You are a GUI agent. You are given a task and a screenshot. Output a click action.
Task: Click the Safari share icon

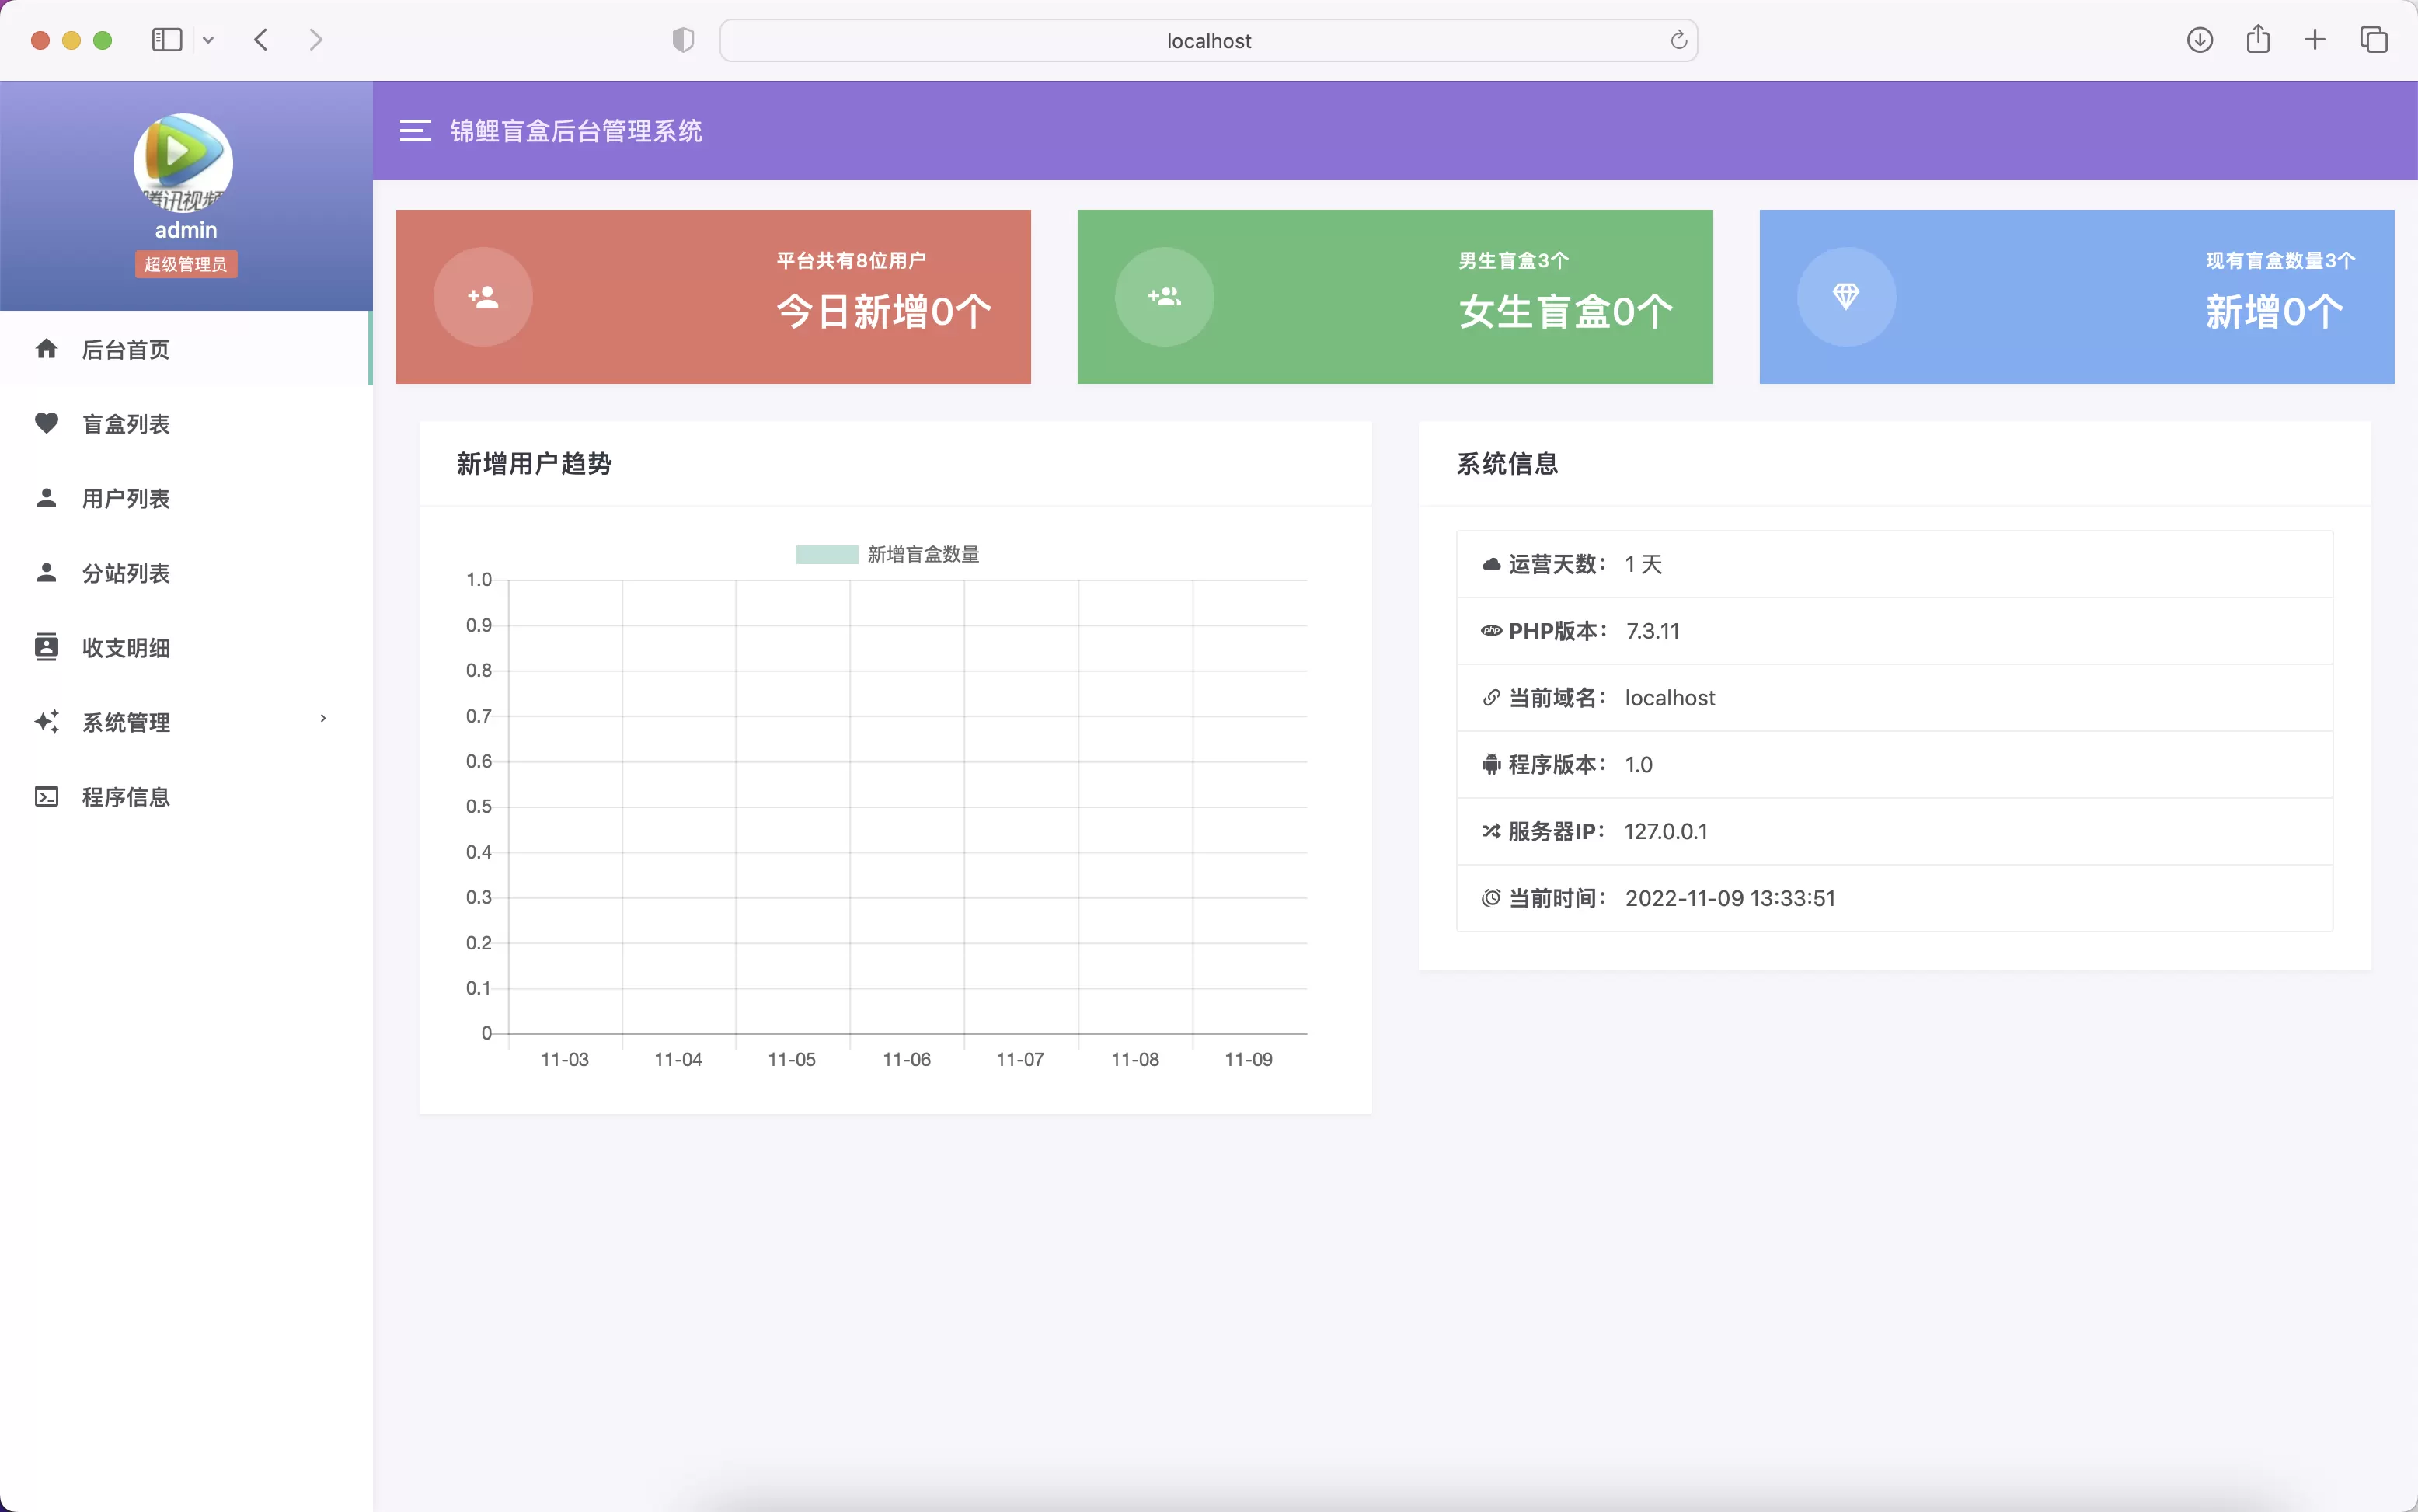point(2258,39)
